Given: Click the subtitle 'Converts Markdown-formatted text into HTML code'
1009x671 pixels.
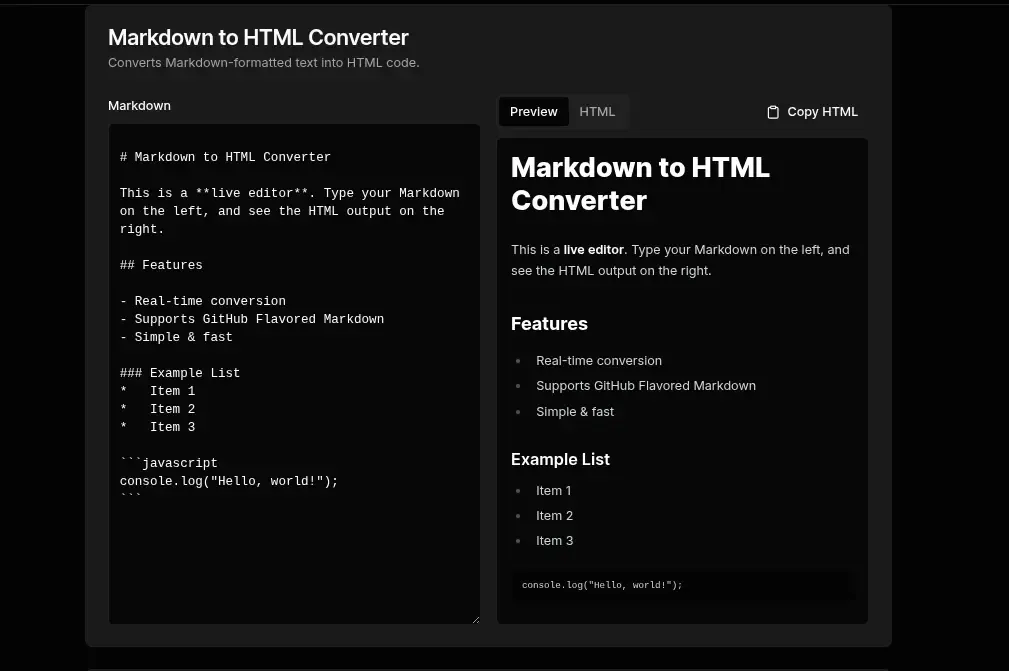Looking at the screenshot, I should pos(263,62).
